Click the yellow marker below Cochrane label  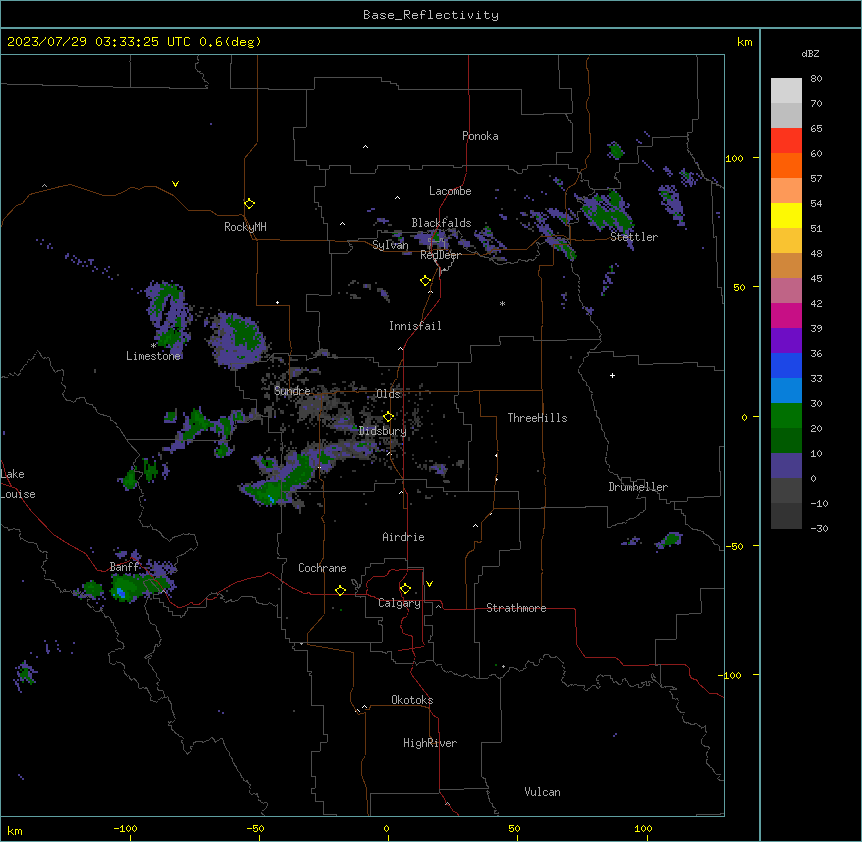point(340,590)
